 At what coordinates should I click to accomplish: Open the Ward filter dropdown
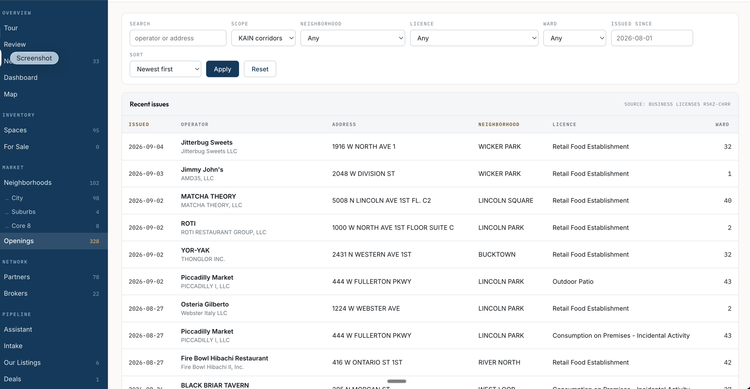[x=574, y=38]
